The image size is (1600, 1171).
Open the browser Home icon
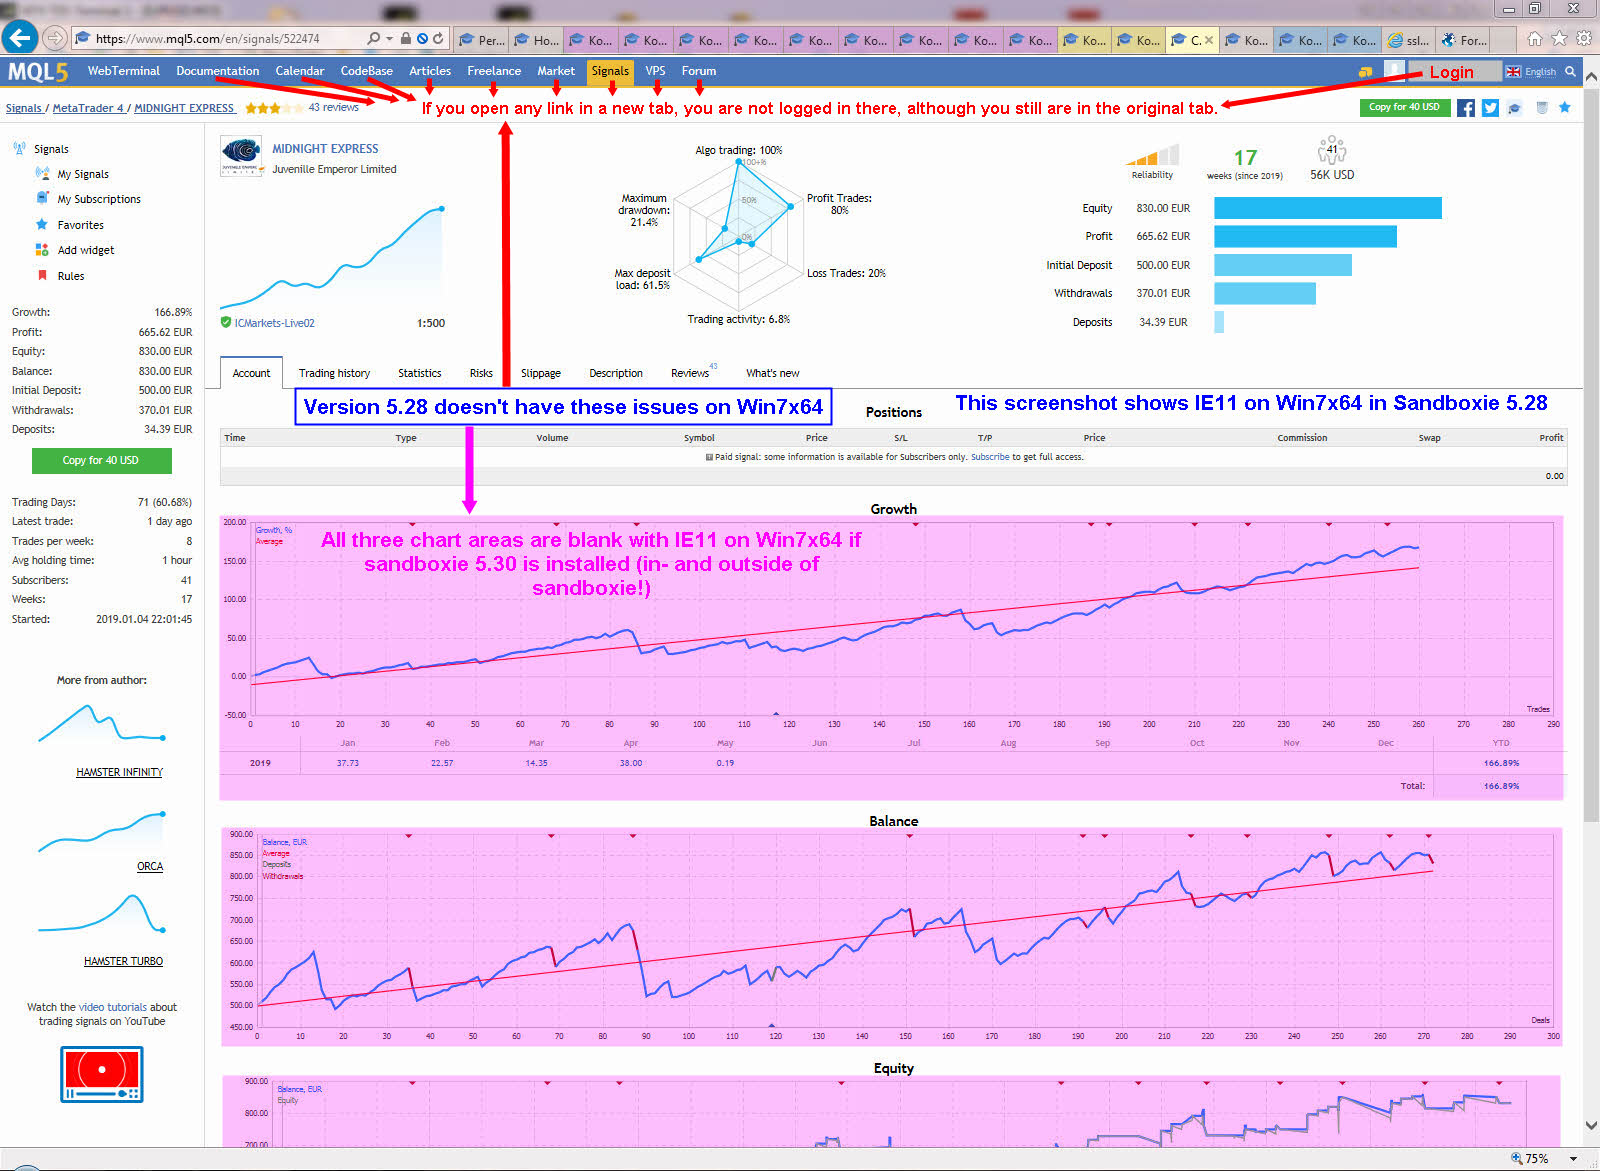tap(1535, 39)
